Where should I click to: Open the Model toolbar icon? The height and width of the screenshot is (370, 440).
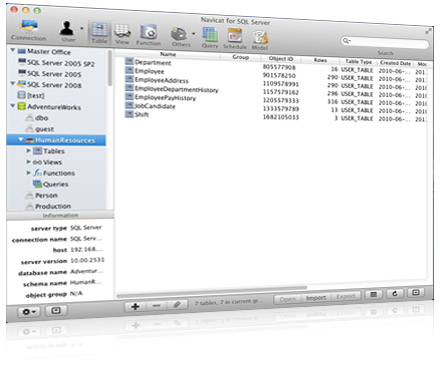(x=260, y=40)
